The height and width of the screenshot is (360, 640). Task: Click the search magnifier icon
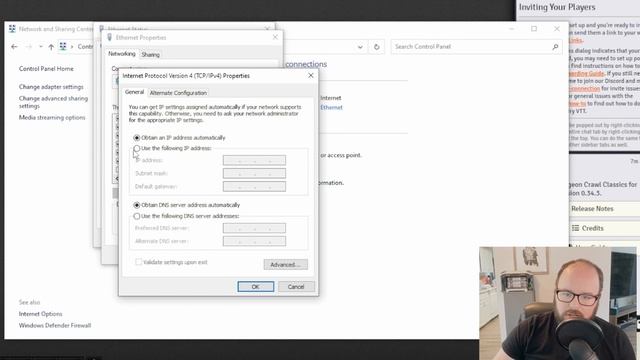555,47
